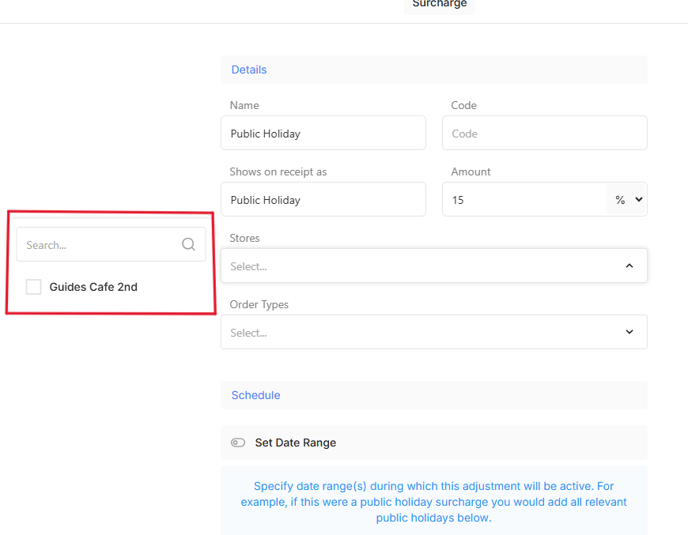
Task: Click the Set Date Range label text
Action: click(x=295, y=442)
